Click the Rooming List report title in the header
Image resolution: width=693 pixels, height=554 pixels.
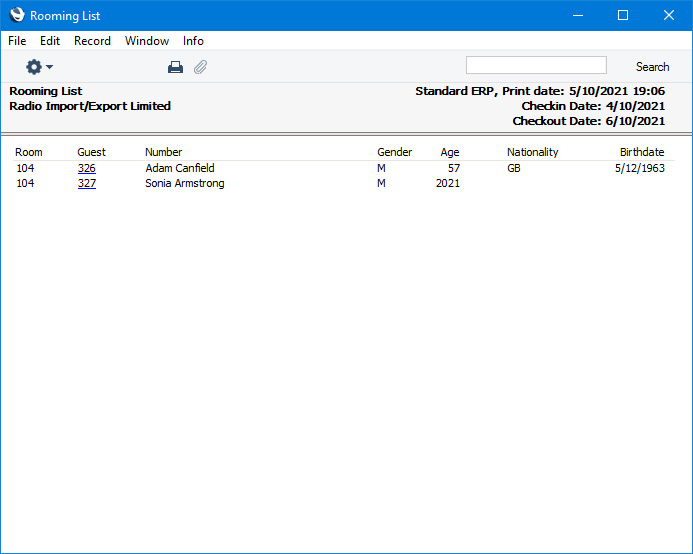click(x=46, y=91)
